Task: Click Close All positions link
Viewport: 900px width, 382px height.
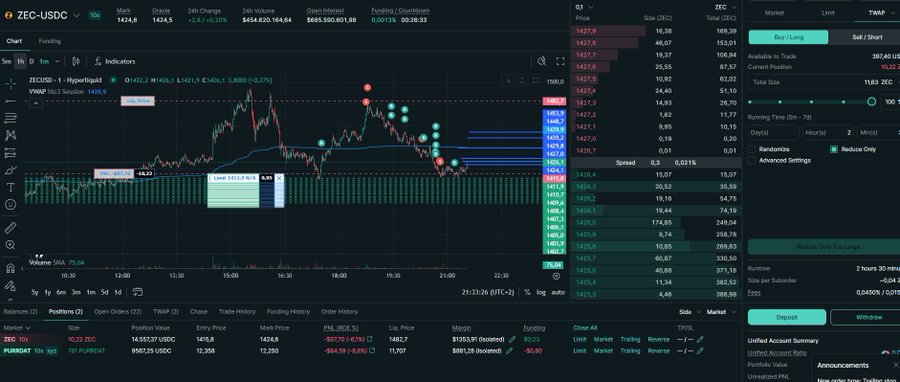Action: 585,328
